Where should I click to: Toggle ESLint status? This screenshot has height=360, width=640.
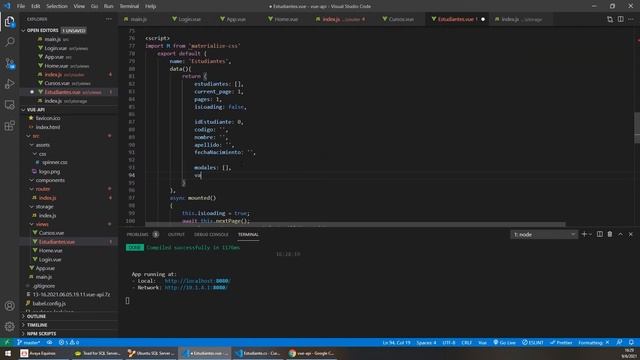tap(533, 342)
